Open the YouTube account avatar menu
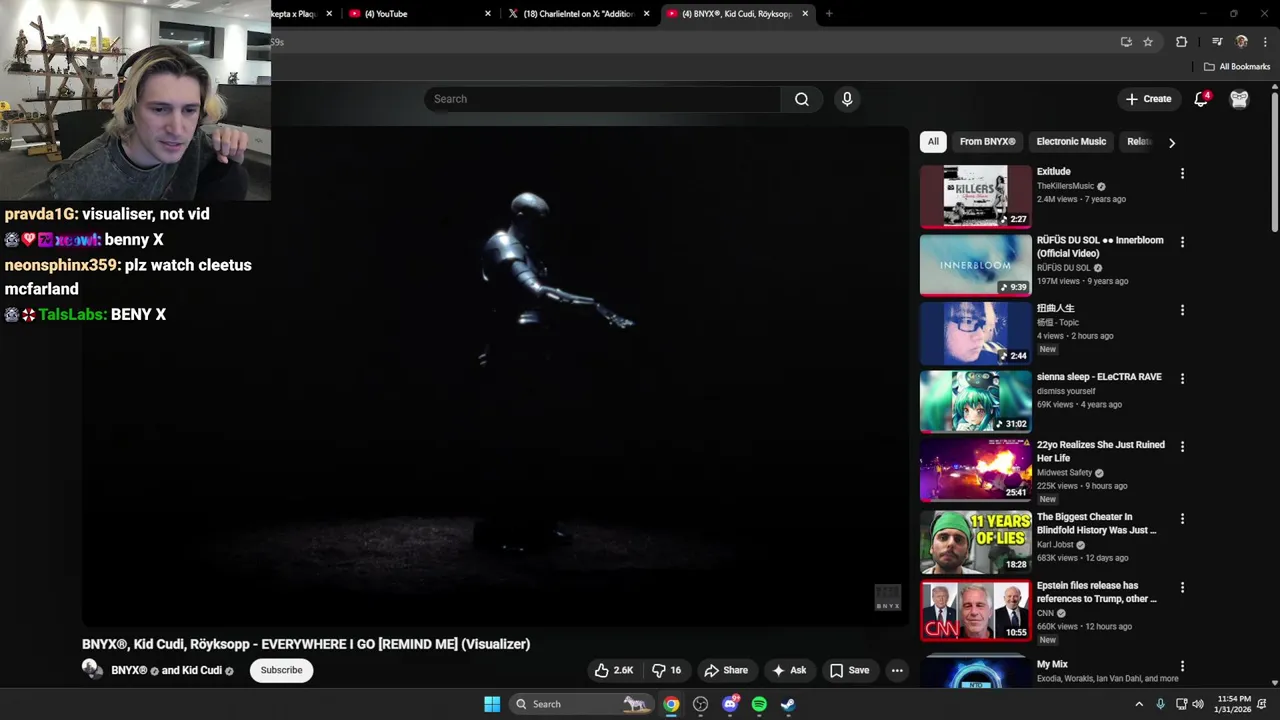1280x720 pixels. point(1239,99)
